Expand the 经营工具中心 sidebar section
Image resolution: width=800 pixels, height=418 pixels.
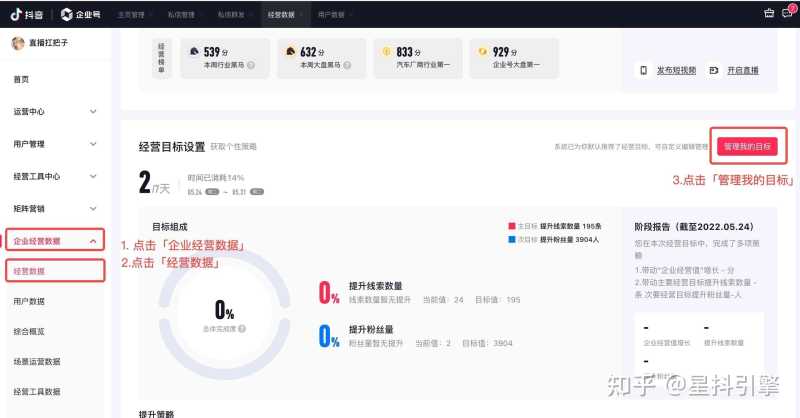(x=93, y=176)
